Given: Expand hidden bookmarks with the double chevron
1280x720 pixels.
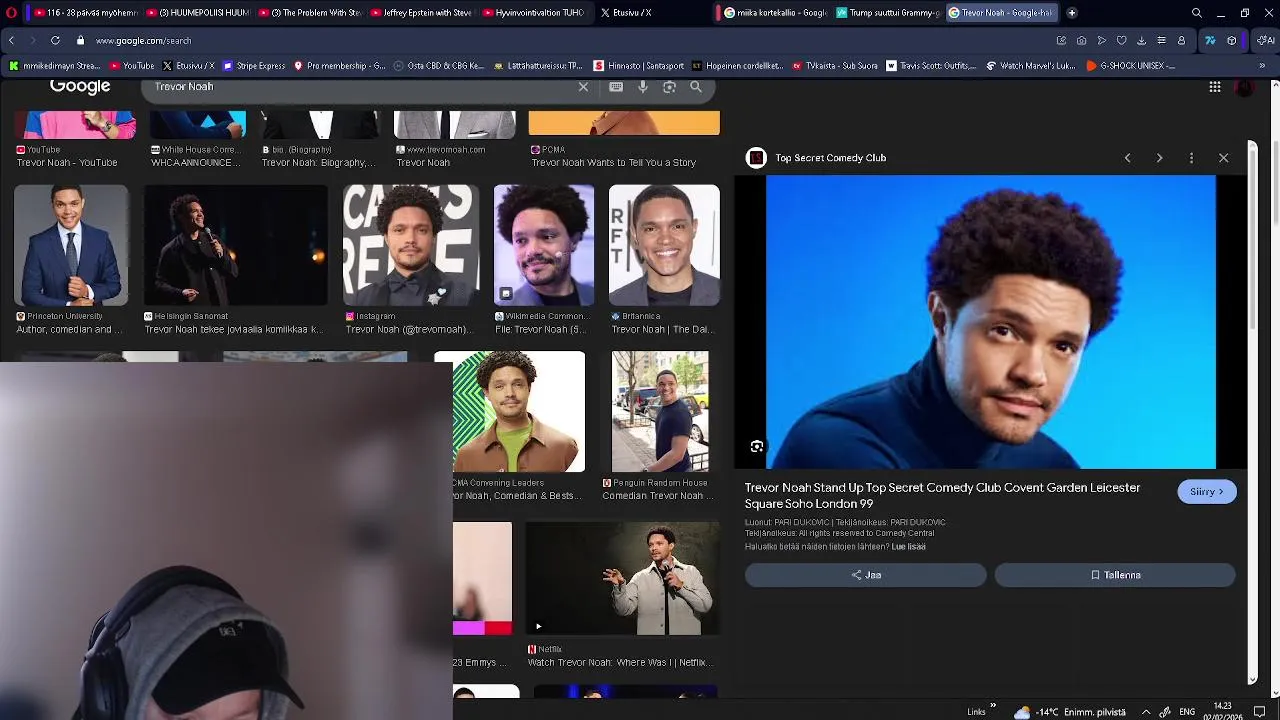Looking at the screenshot, I should 1261,65.
